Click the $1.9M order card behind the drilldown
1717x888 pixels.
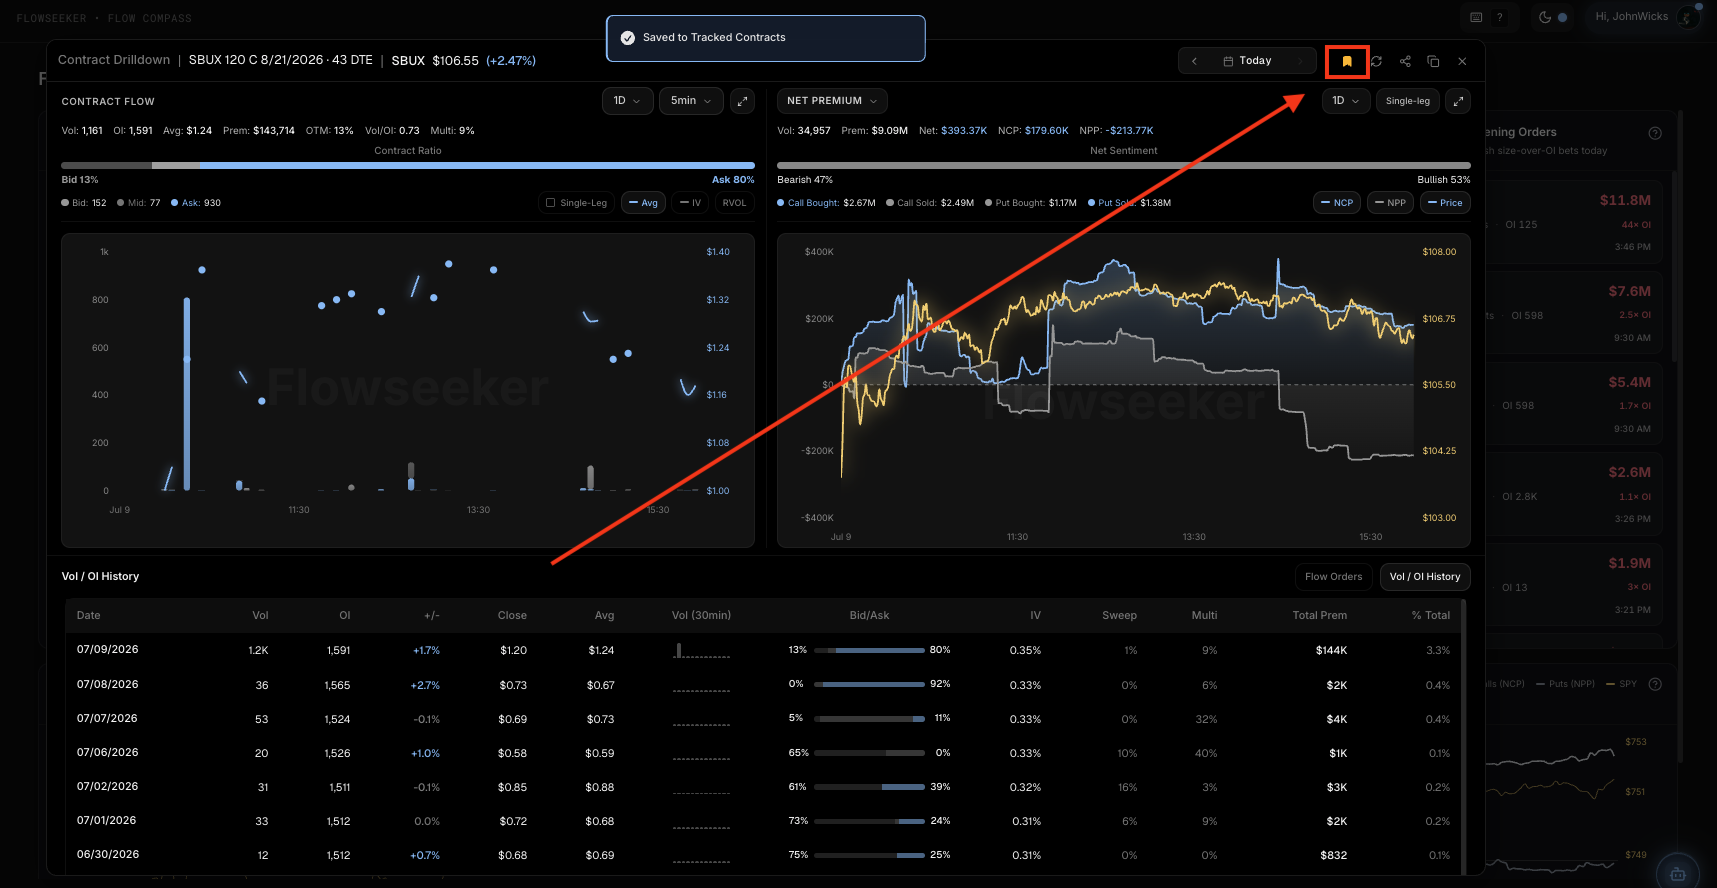click(x=1573, y=586)
